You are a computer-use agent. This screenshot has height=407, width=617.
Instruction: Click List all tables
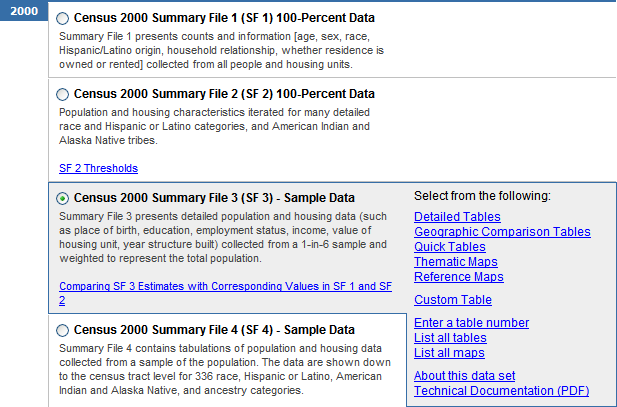click(449, 338)
